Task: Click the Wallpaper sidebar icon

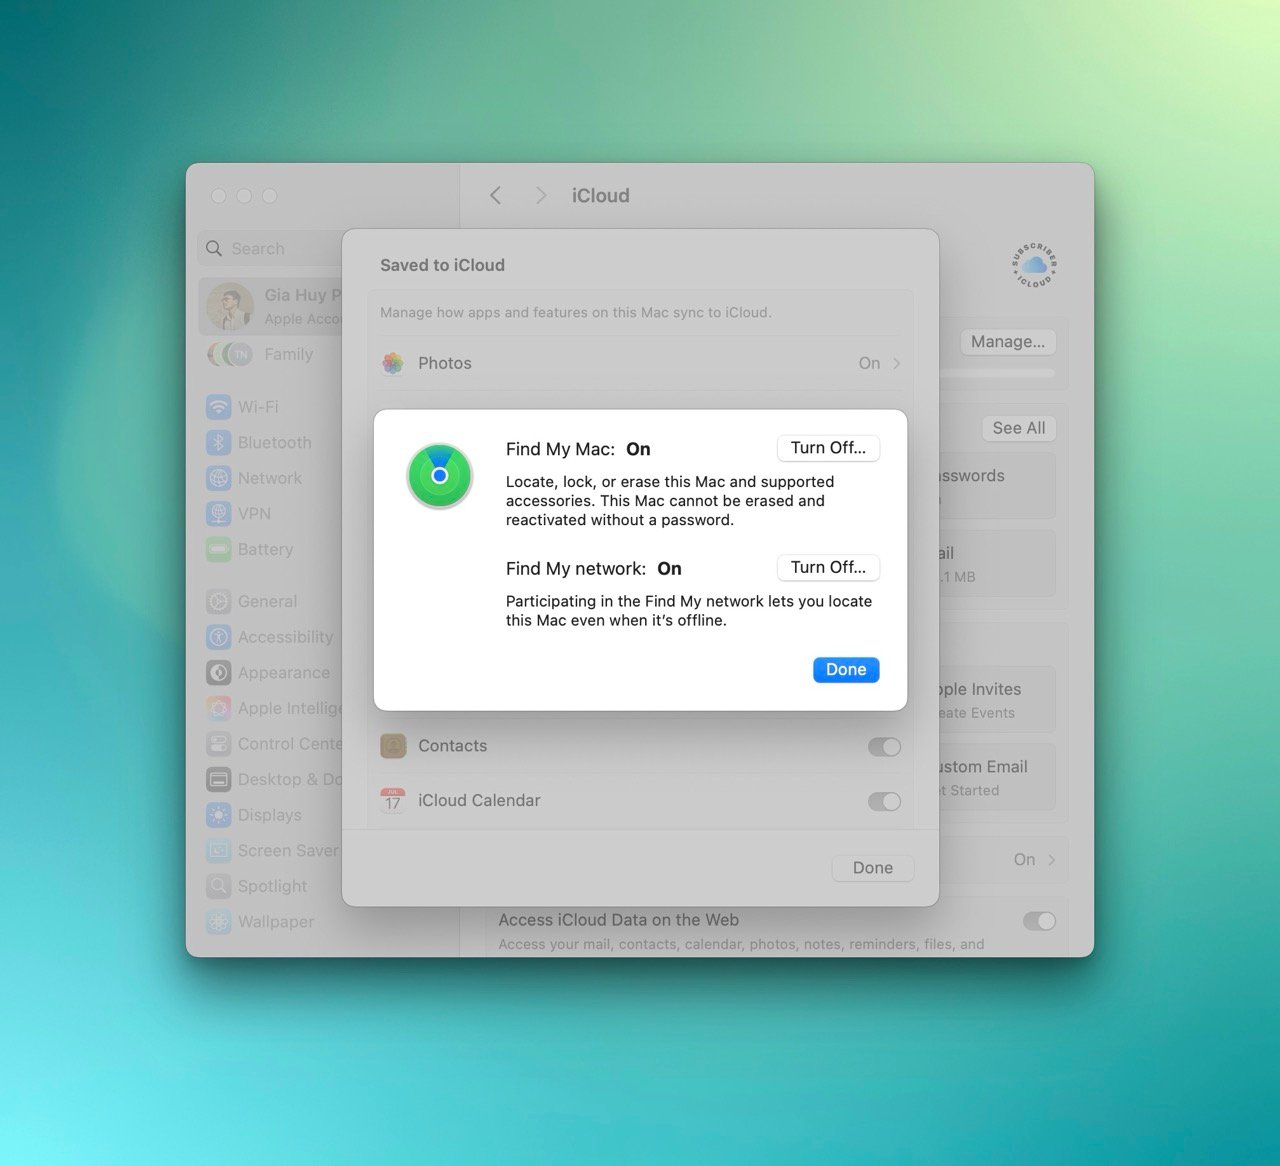Action: click(218, 922)
